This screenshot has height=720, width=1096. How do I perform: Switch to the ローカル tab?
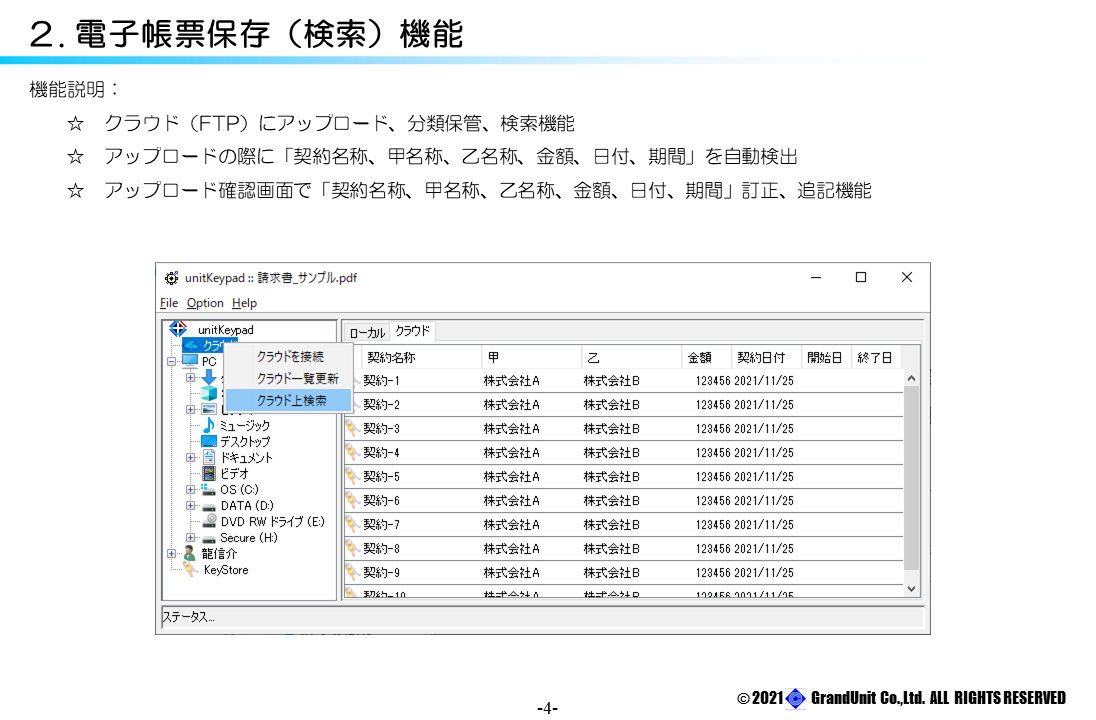(367, 333)
